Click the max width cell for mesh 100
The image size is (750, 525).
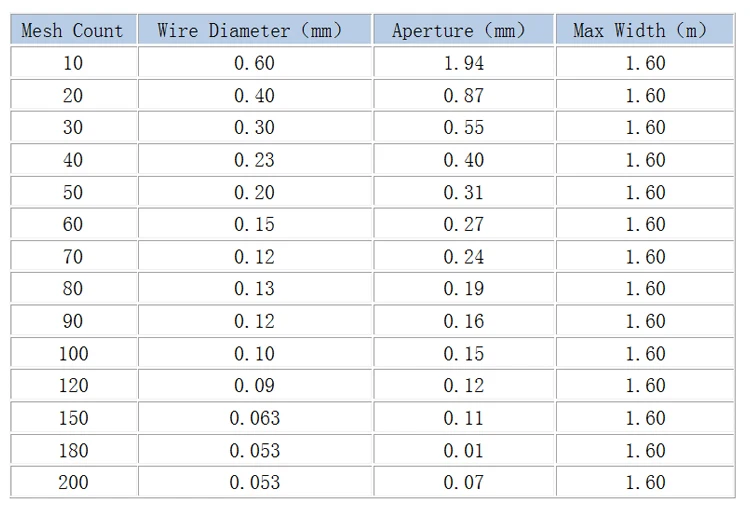(645, 353)
